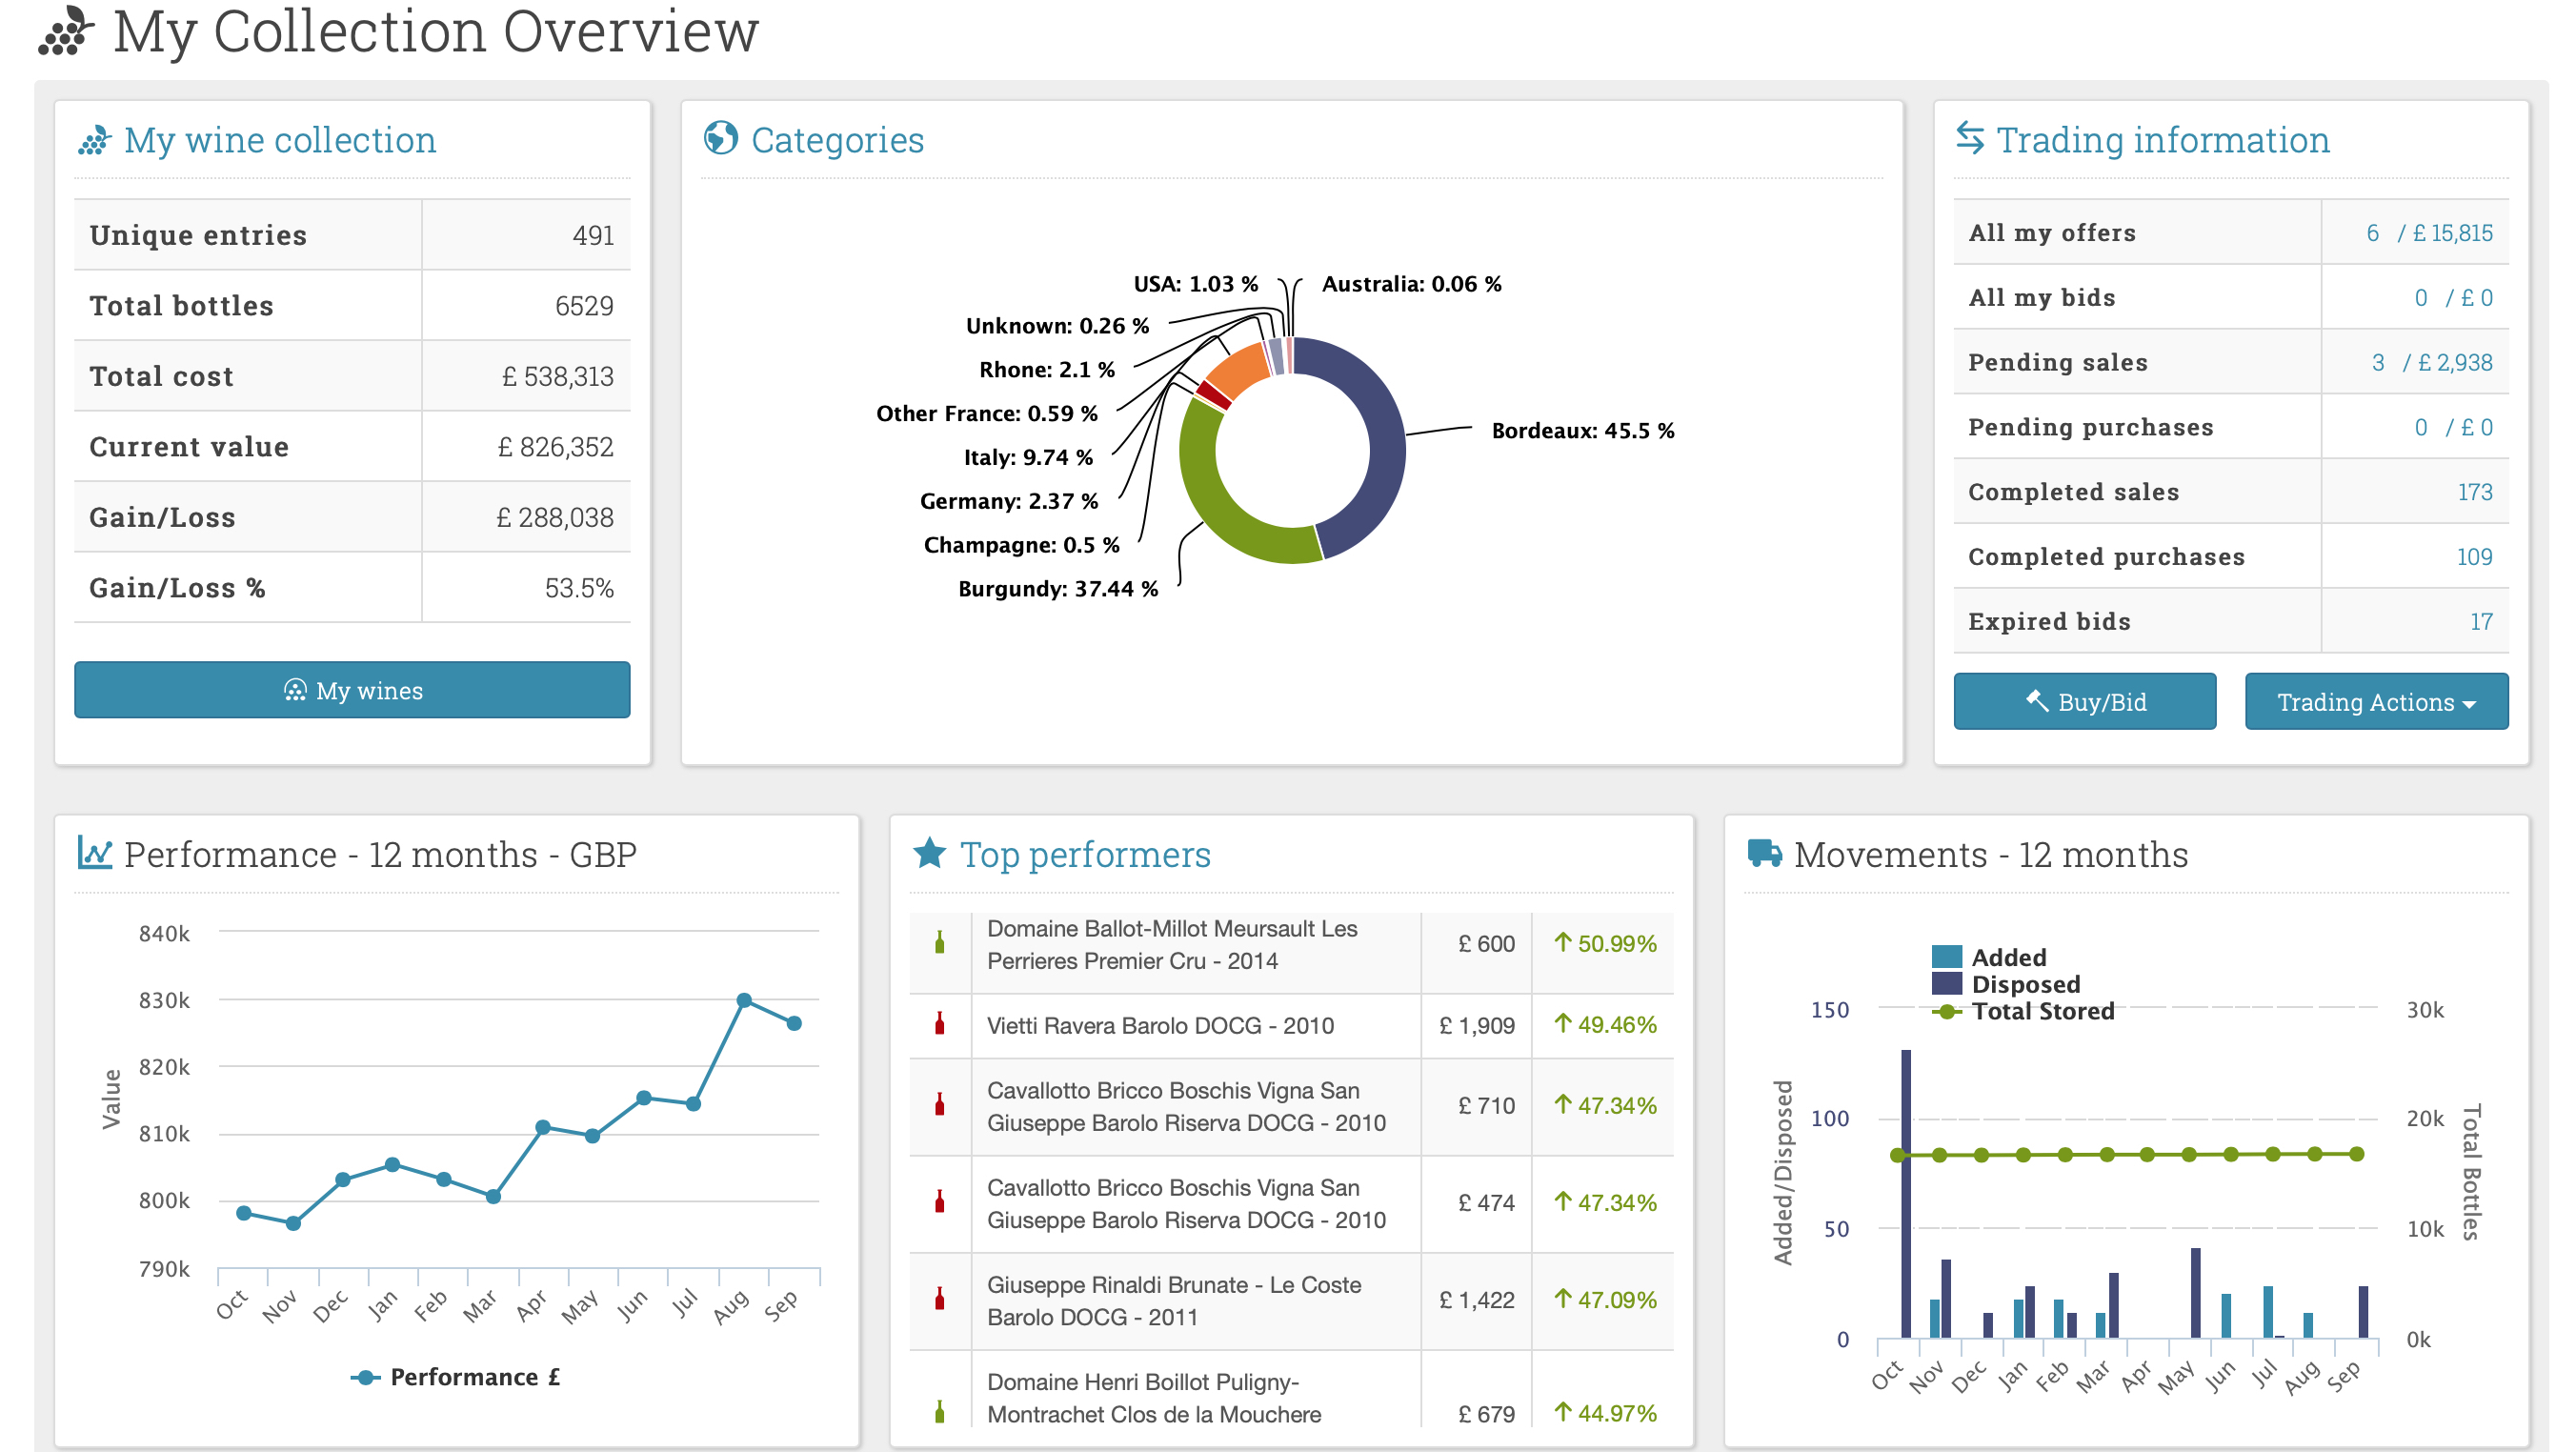Open the Completed sales count 173

click(x=2474, y=492)
